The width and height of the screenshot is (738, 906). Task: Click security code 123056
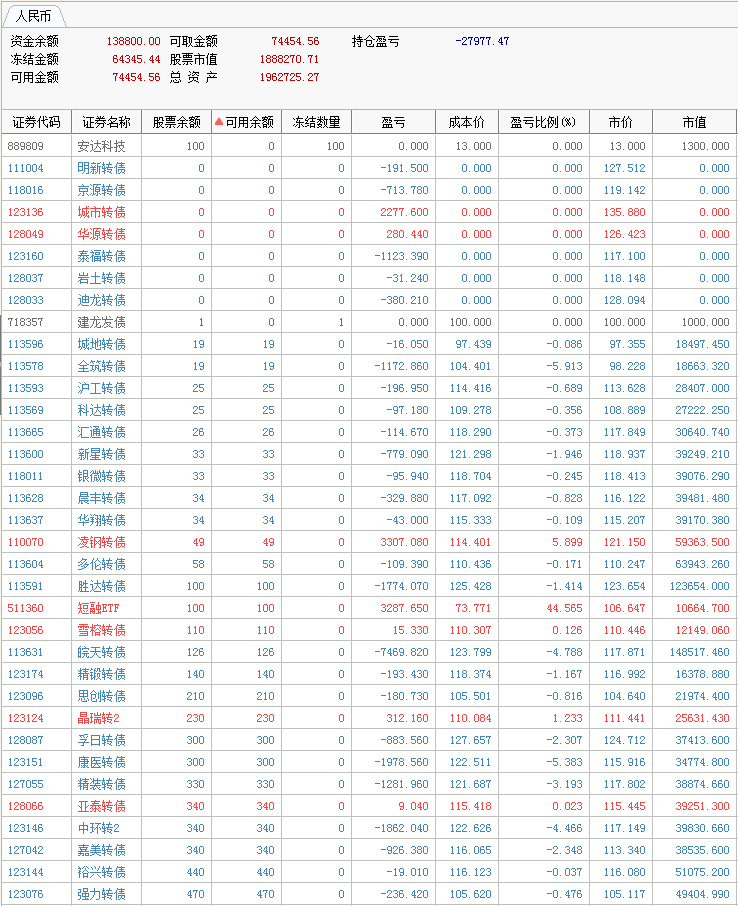25,630
